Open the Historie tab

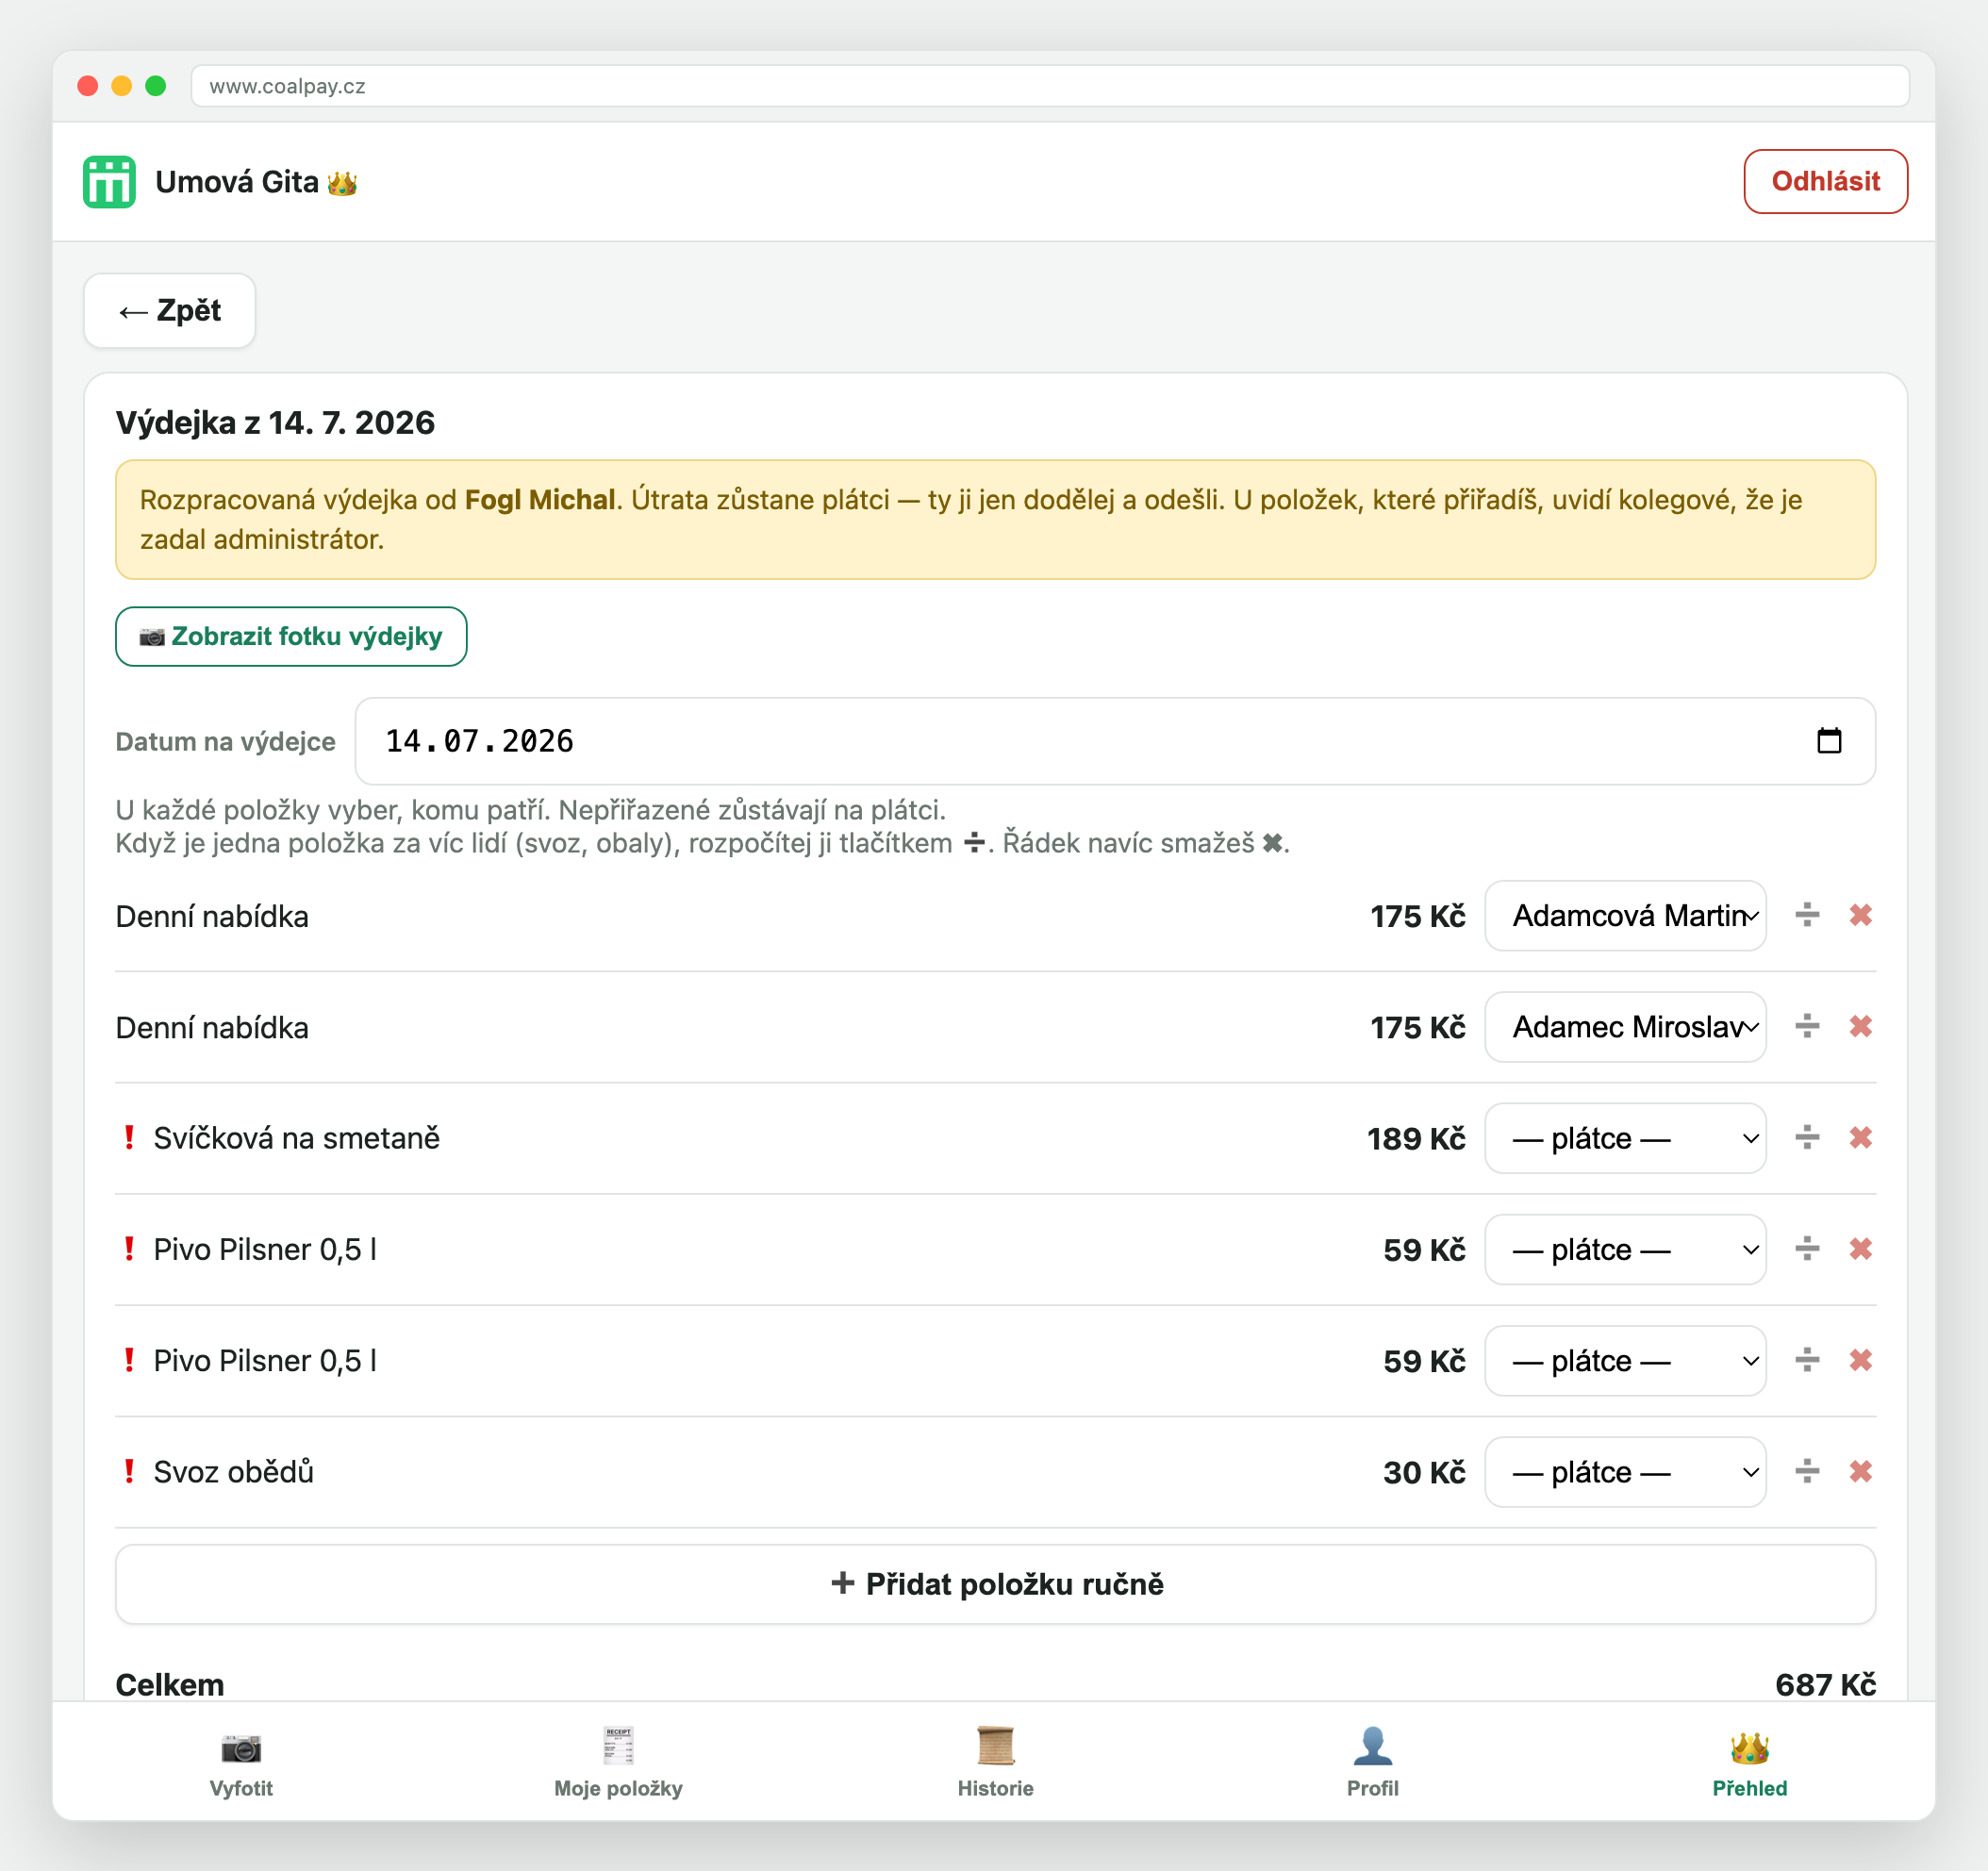tap(995, 1762)
